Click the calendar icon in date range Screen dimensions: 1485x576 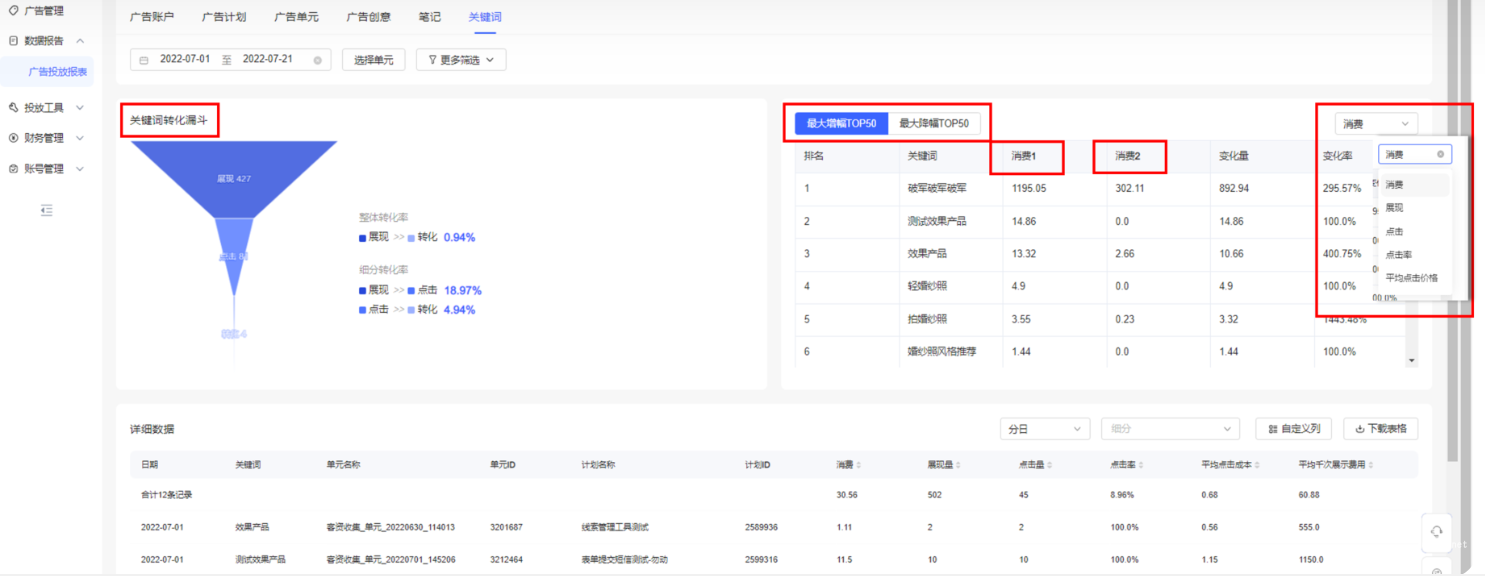[144, 60]
